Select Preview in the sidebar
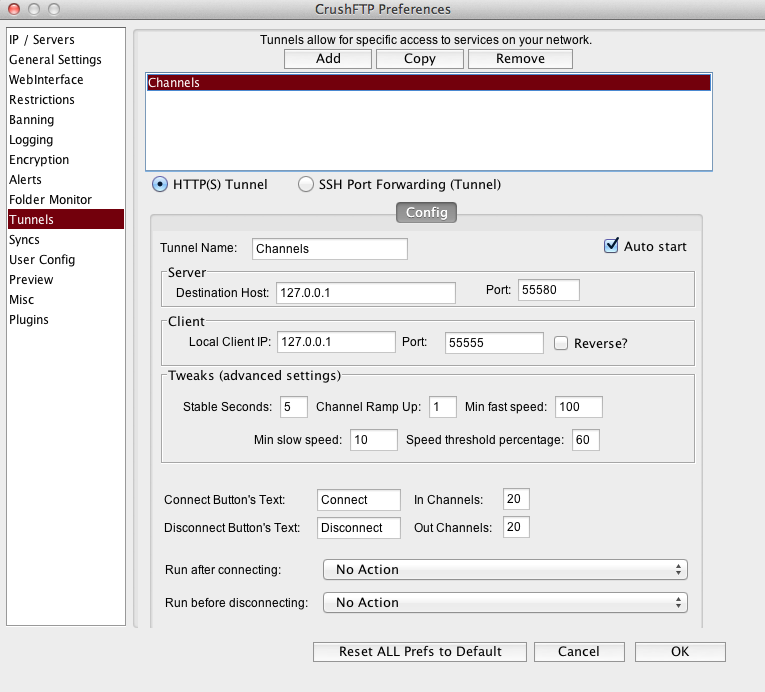This screenshot has width=765, height=692. pos(65,280)
